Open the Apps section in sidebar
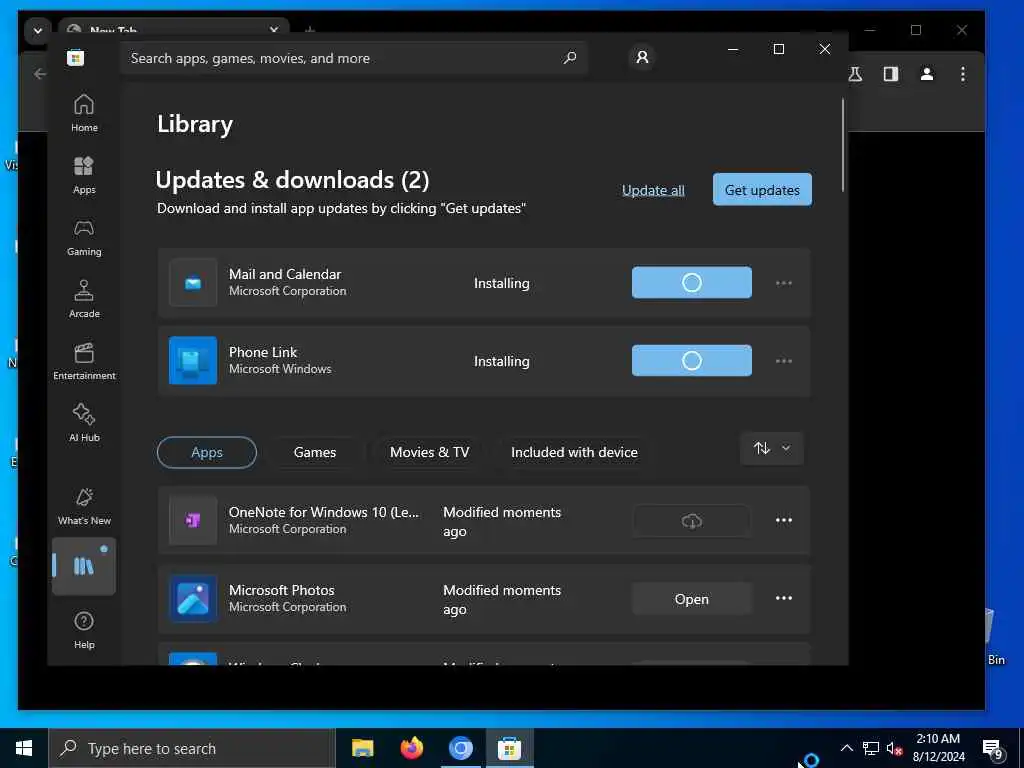The height and width of the screenshot is (768, 1024). pyautogui.click(x=84, y=176)
